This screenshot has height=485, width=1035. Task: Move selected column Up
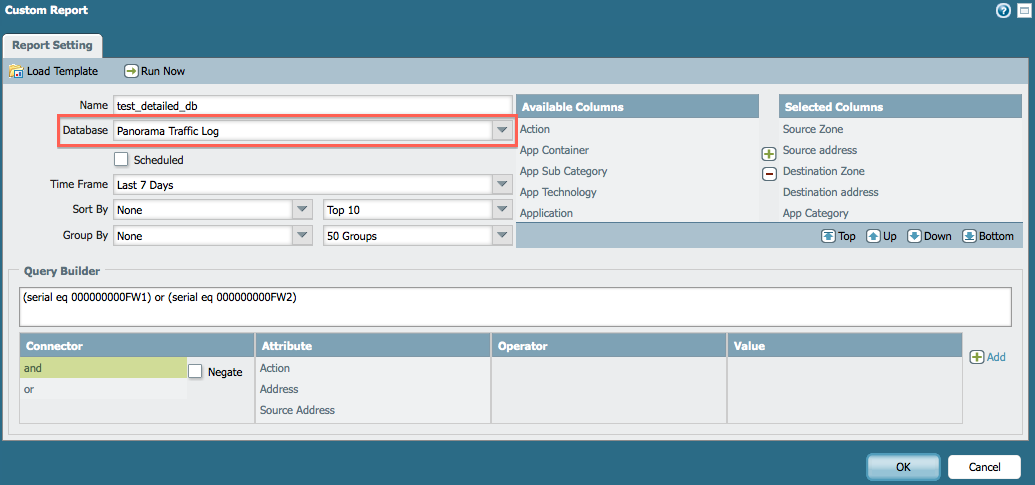(882, 236)
